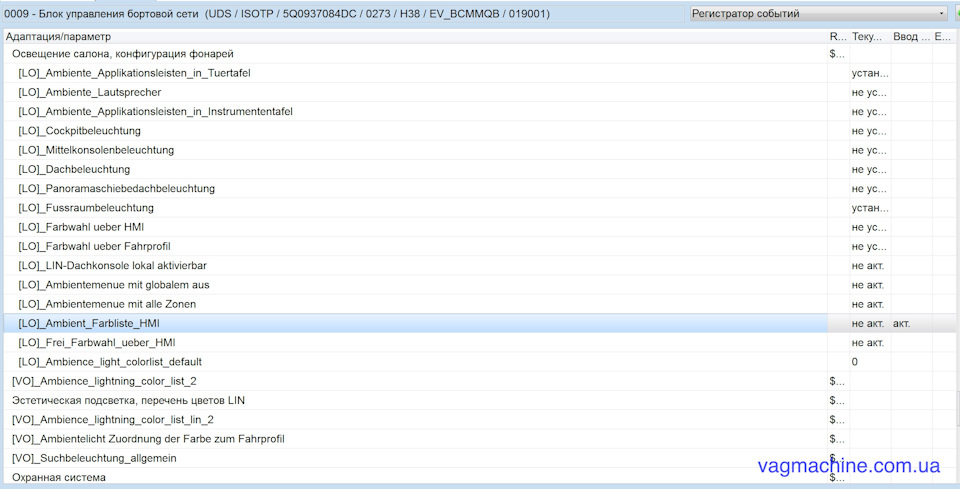The width and height of the screenshot is (960, 489).
Task: Click не акт. value of Frei_Farbwahl_ueber_HMI
Action: click(x=868, y=343)
